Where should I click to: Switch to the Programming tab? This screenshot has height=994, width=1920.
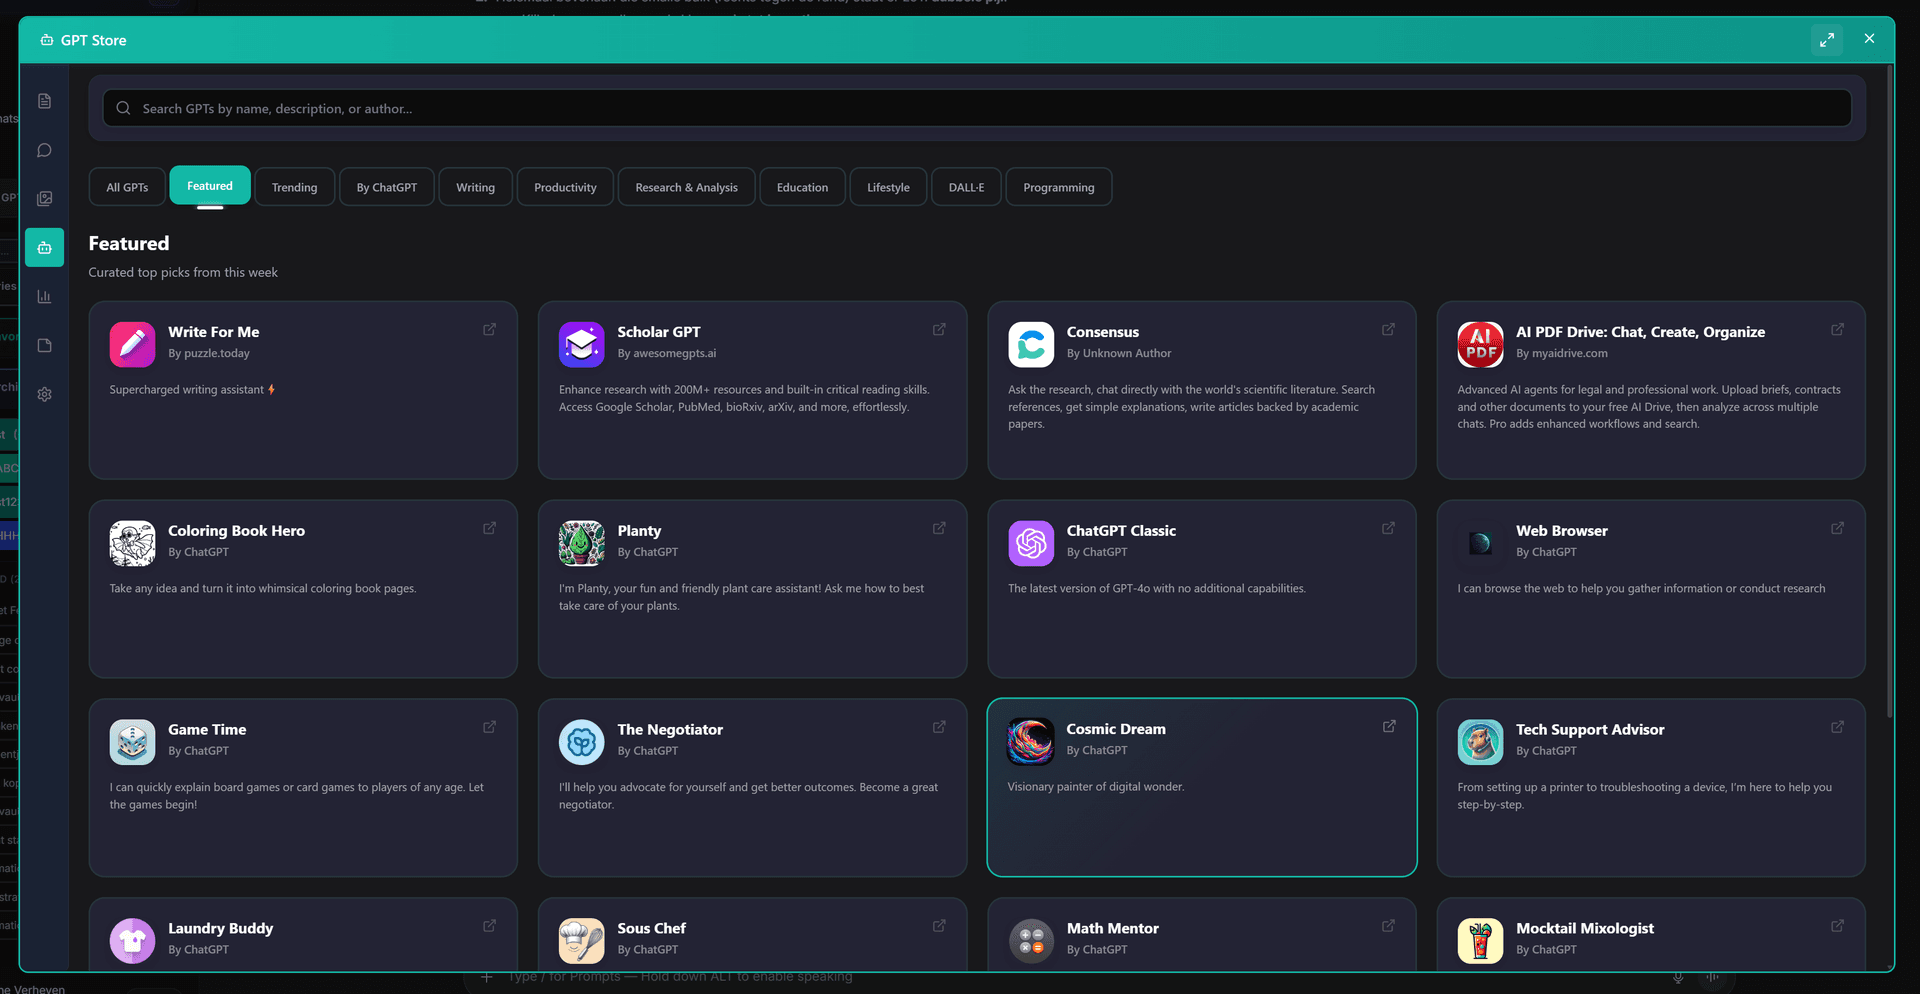coord(1058,186)
